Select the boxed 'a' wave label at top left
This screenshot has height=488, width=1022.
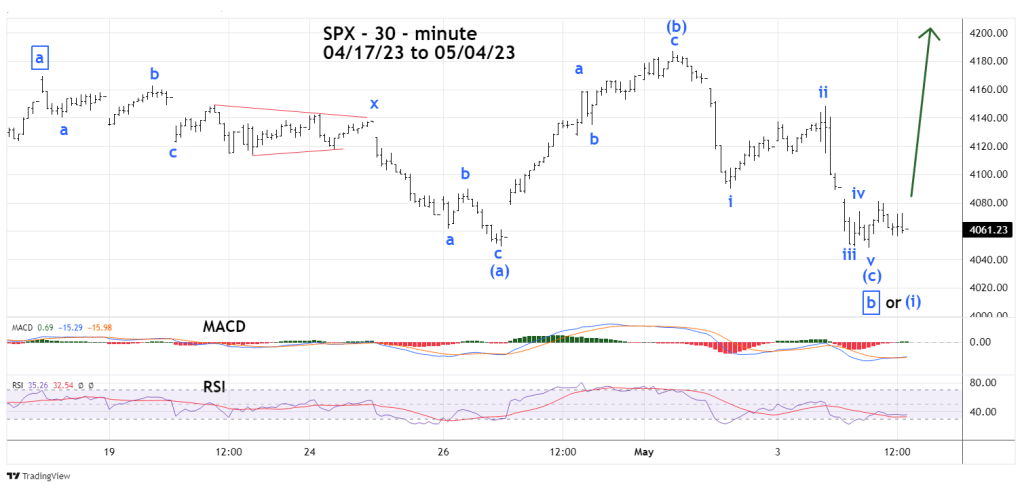click(40, 59)
